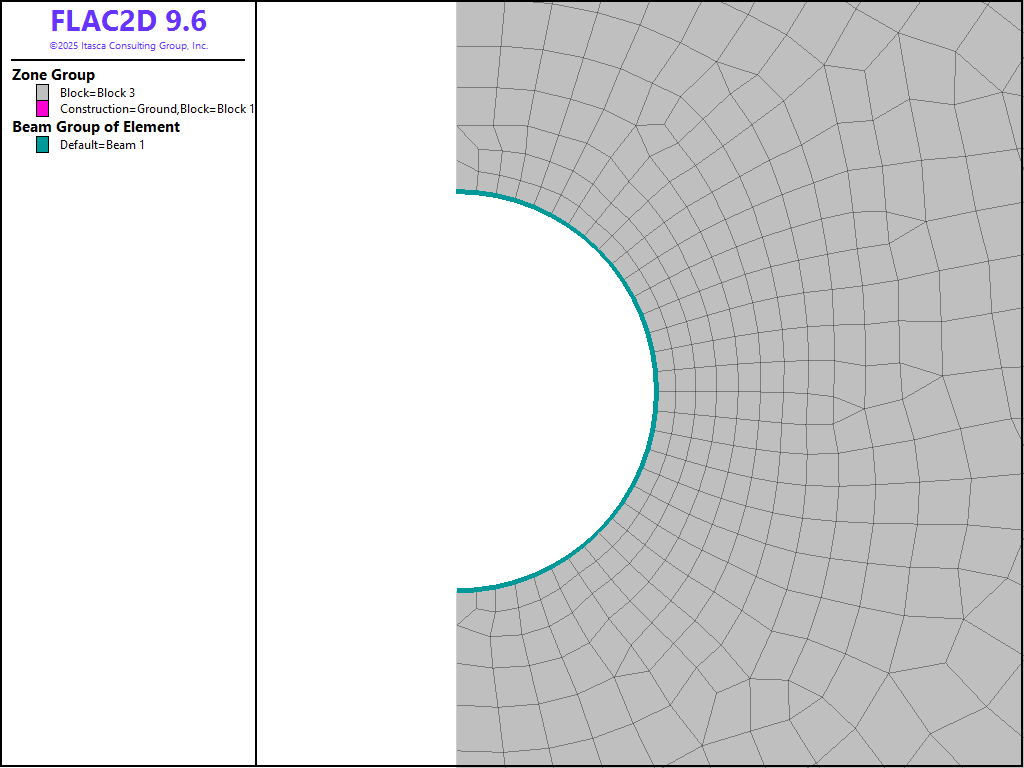Viewport: 1024px width, 768px height.
Task: Select the Beam Group of Element heading
Action: point(96,127)
